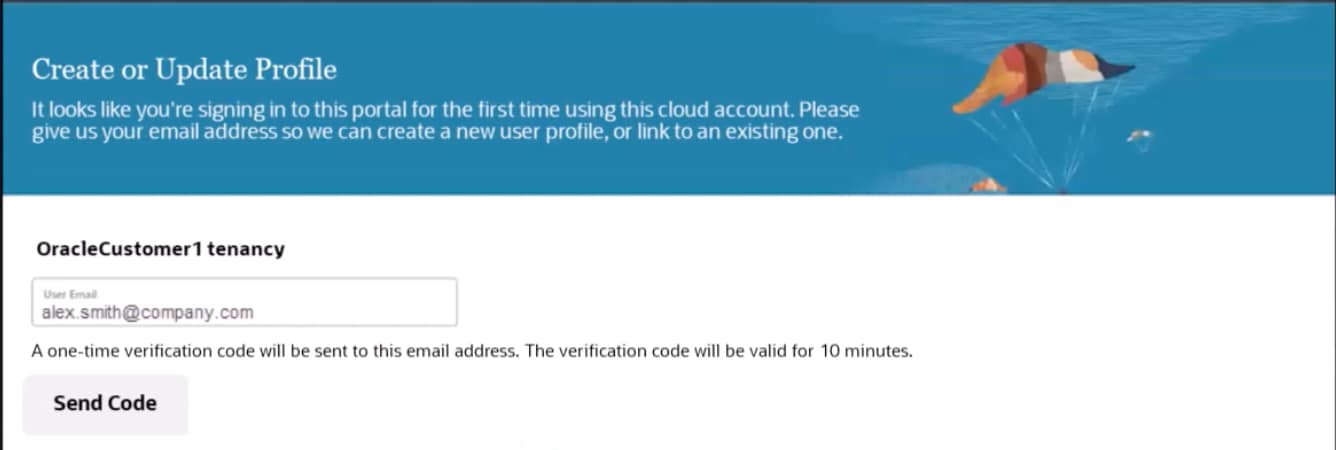The height and width of the screenshot is (450, 1336).
Task: Focus the User Email input field
Action: [x=245, y=302]
